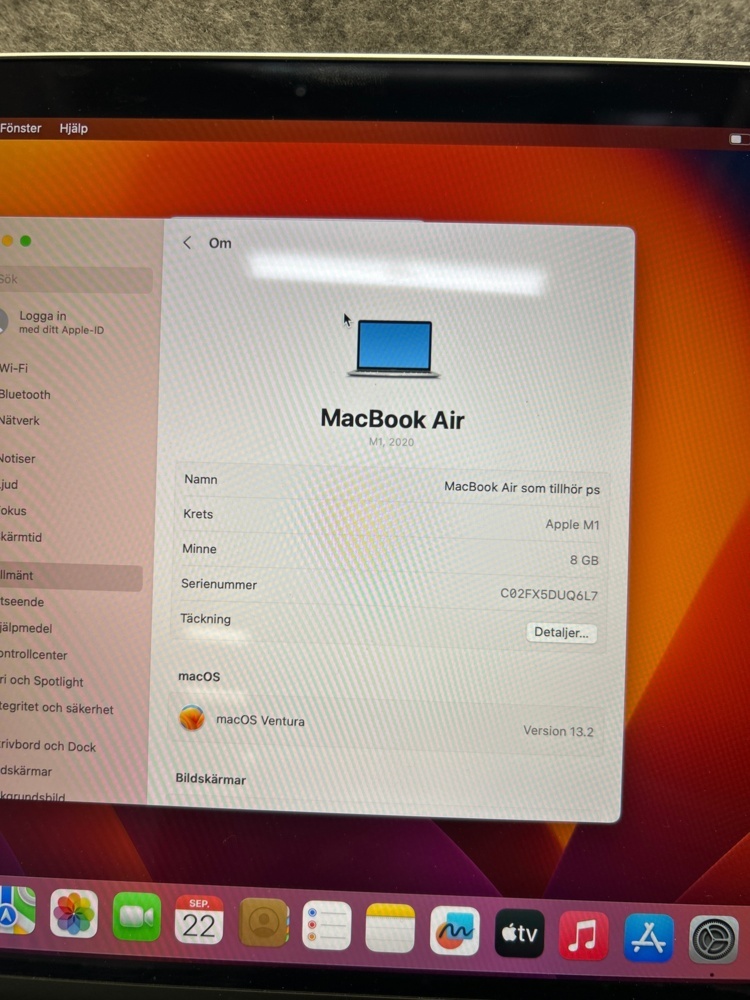Open the Apple TV app in the Dock
Image resolution: width=750 pixels, height=1000 pixels.
[x=520, y=933]
